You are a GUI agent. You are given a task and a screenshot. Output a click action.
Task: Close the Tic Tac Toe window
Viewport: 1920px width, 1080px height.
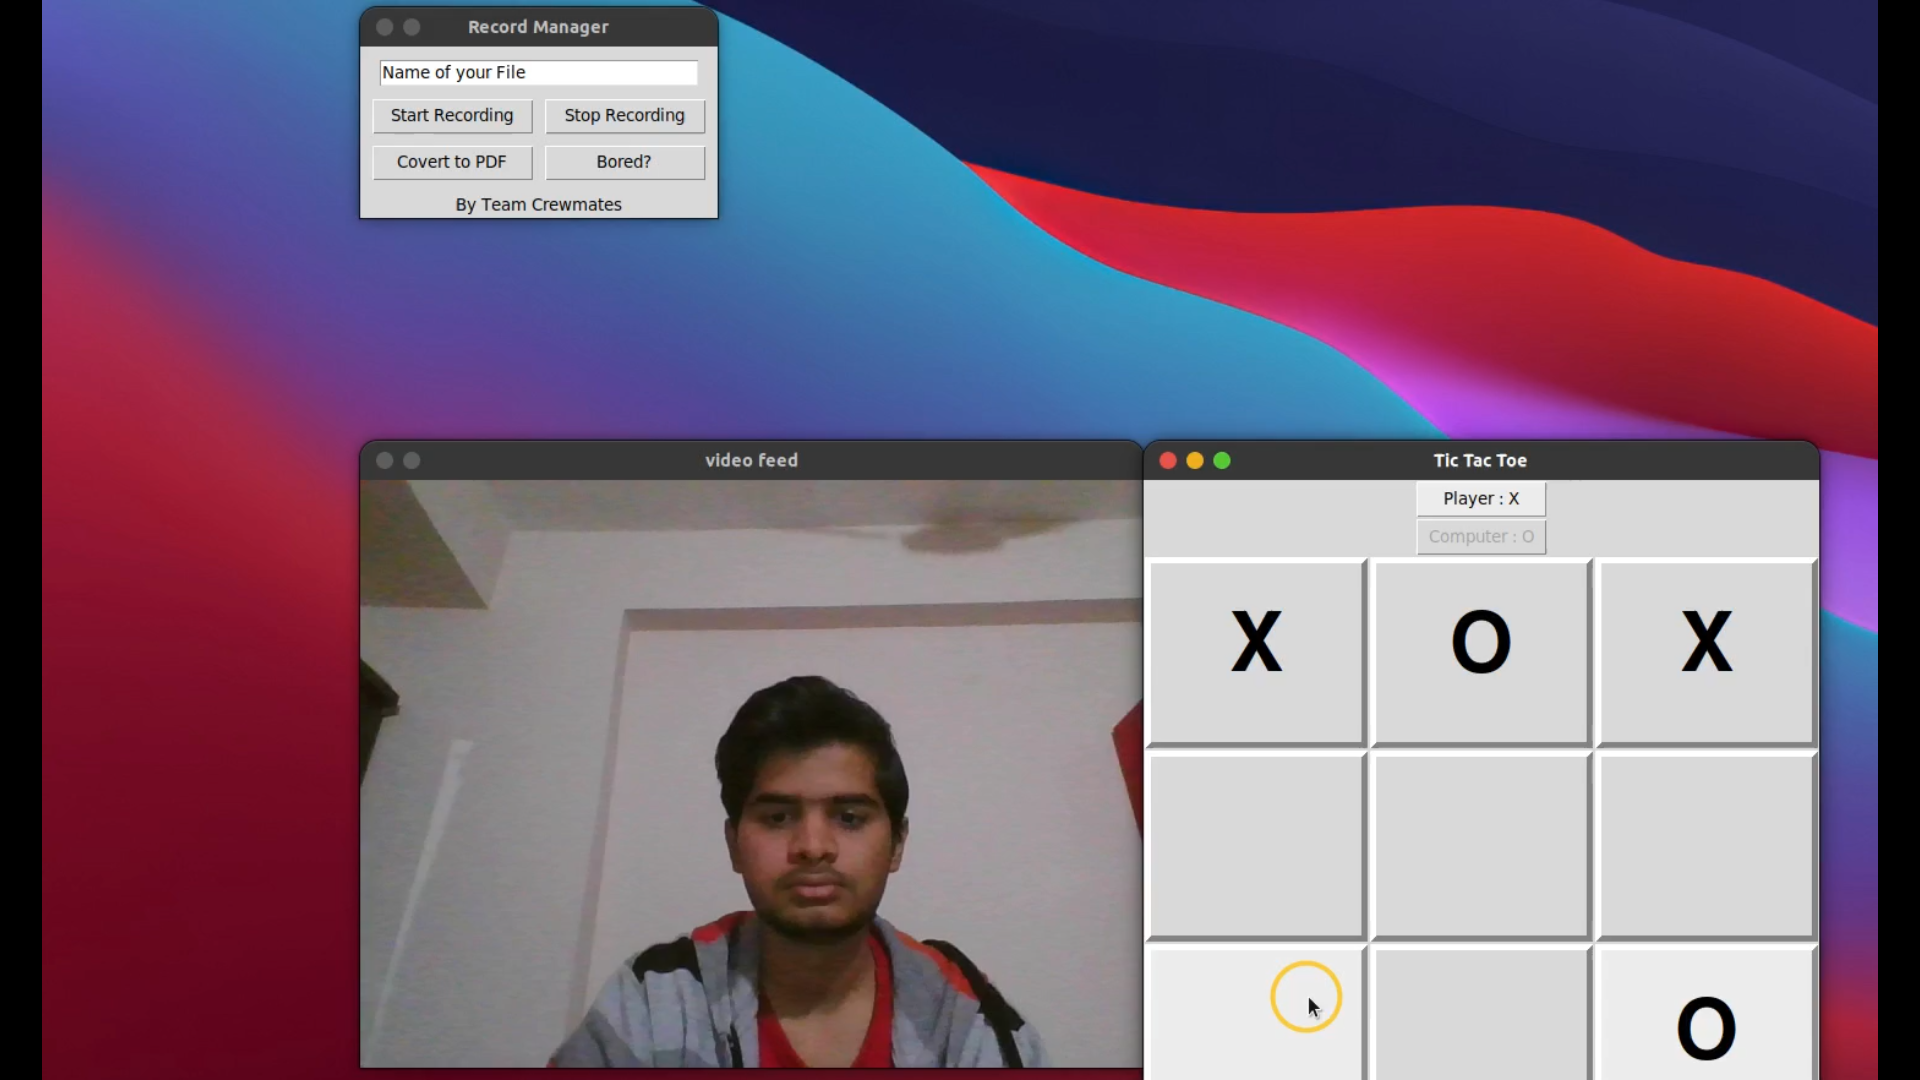pos(1167,460)
